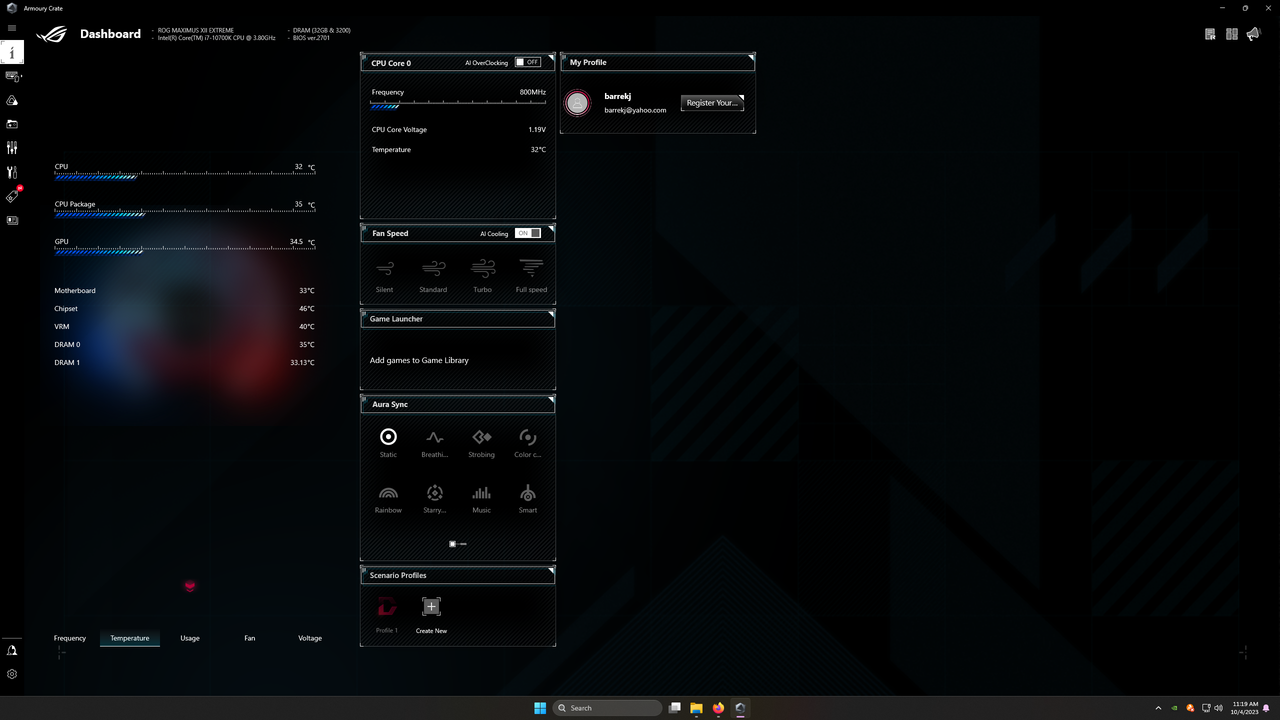Screen dimensions: 1280x720
Task: Open the hamburger menu in the sidebar
Action: pyautogui.click(x=12, y=28)
